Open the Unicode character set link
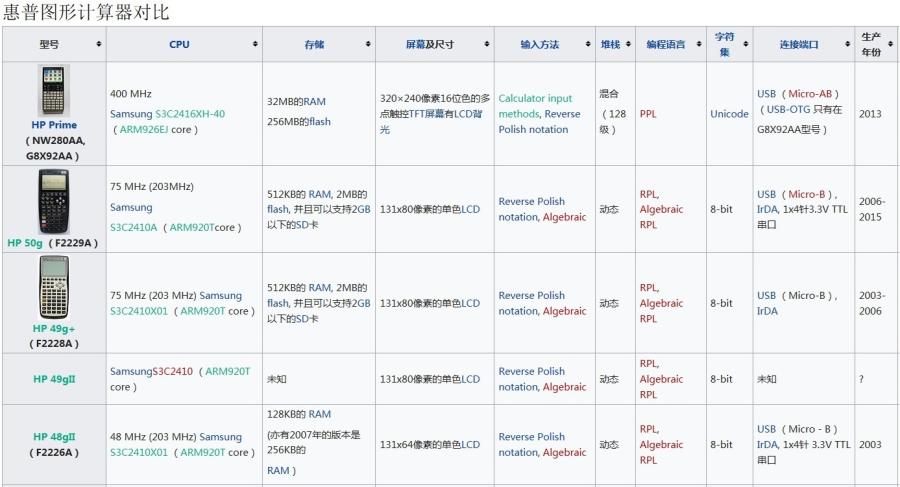Image resolution: width=900 pixels, height=487 pixels. [x=729, y=114]
